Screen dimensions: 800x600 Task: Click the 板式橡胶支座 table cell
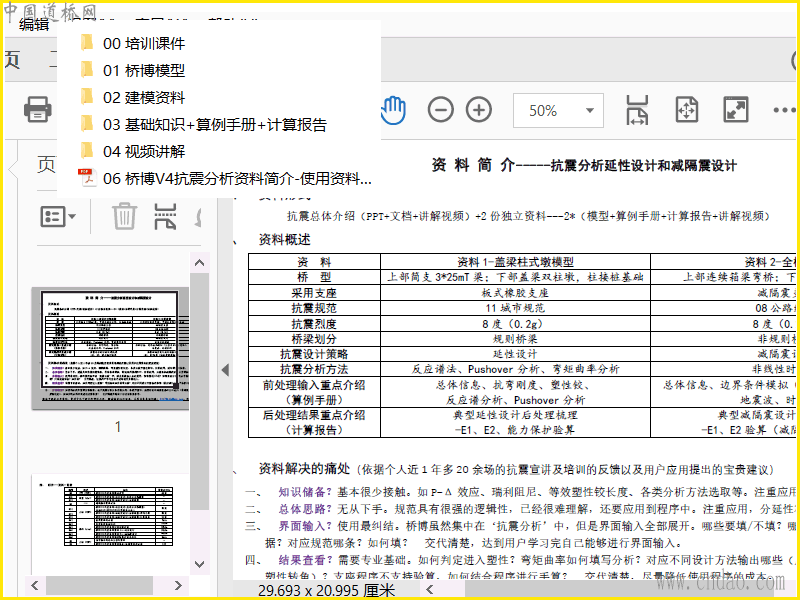515,293
